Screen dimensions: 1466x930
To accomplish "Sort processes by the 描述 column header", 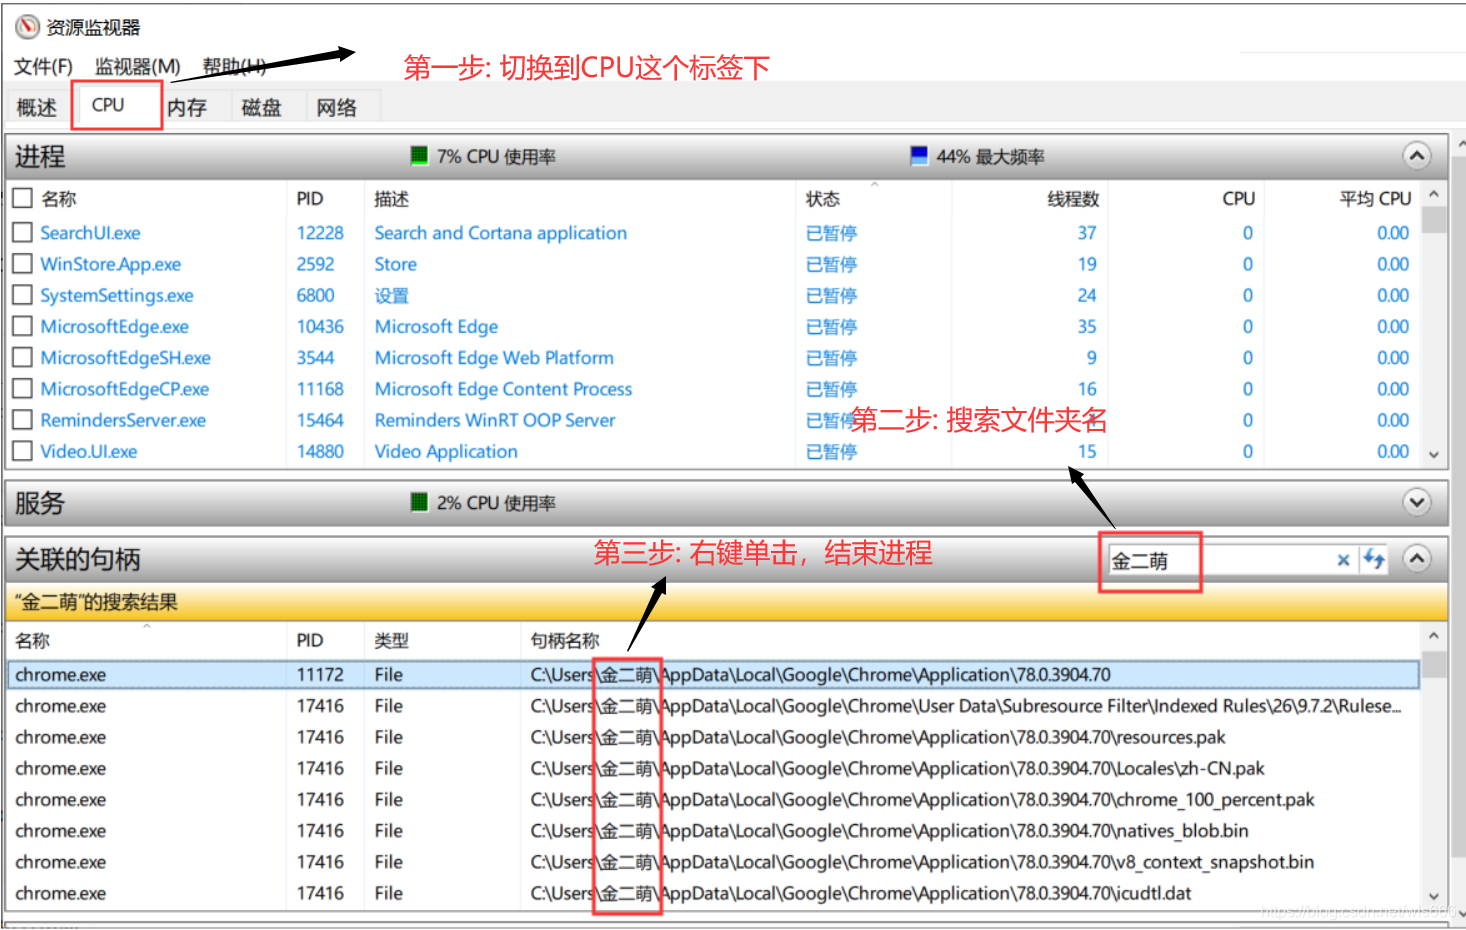I will click(391, 198).
